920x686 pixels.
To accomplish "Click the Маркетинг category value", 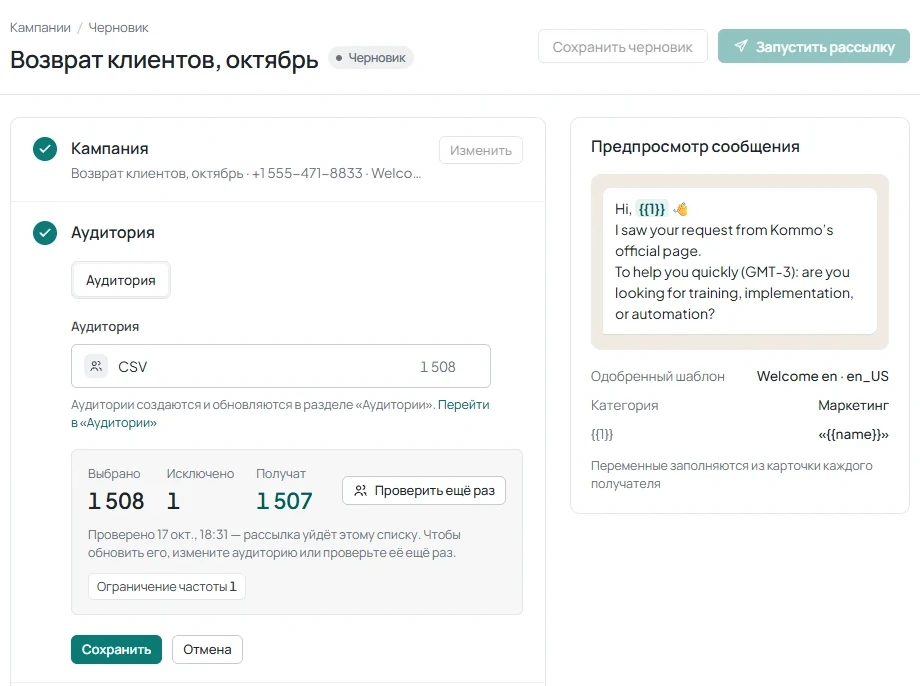I will coord(853,405).
